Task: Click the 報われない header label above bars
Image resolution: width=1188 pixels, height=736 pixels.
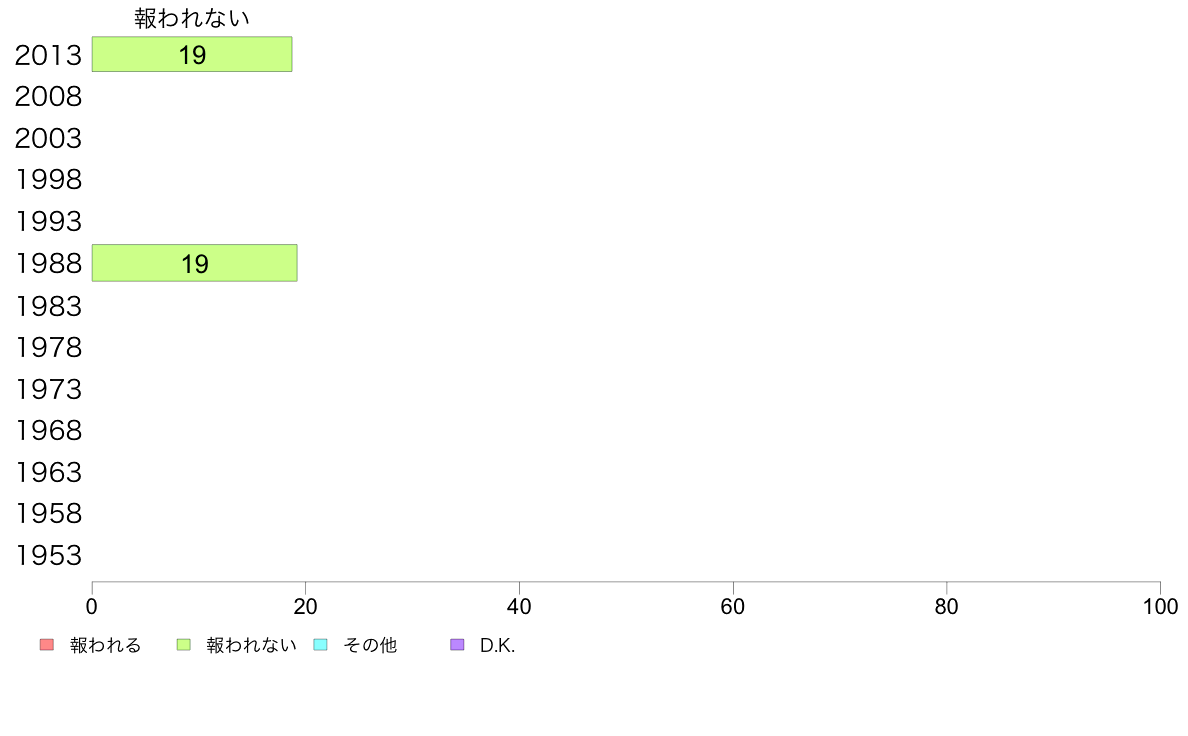Action: pos(192,18)
